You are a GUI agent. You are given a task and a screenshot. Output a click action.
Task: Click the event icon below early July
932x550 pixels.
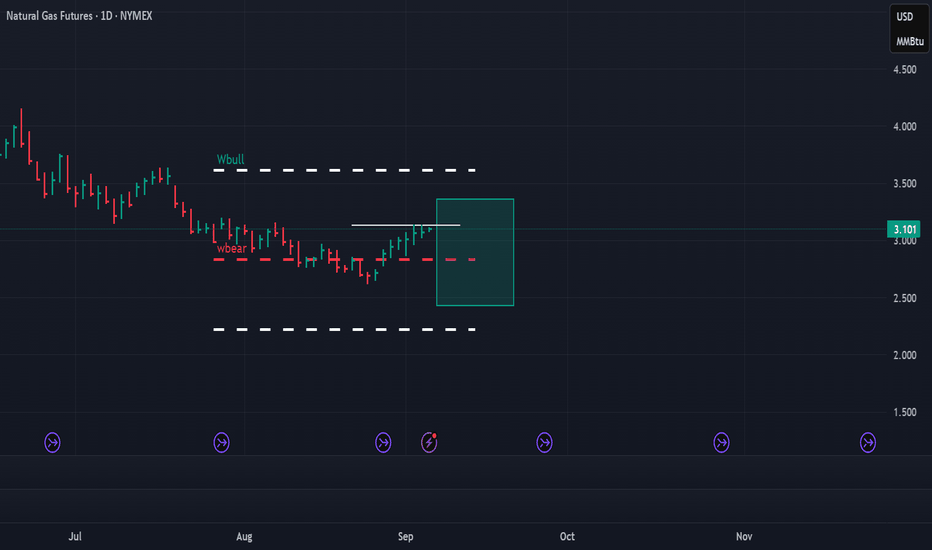point(52,442)
